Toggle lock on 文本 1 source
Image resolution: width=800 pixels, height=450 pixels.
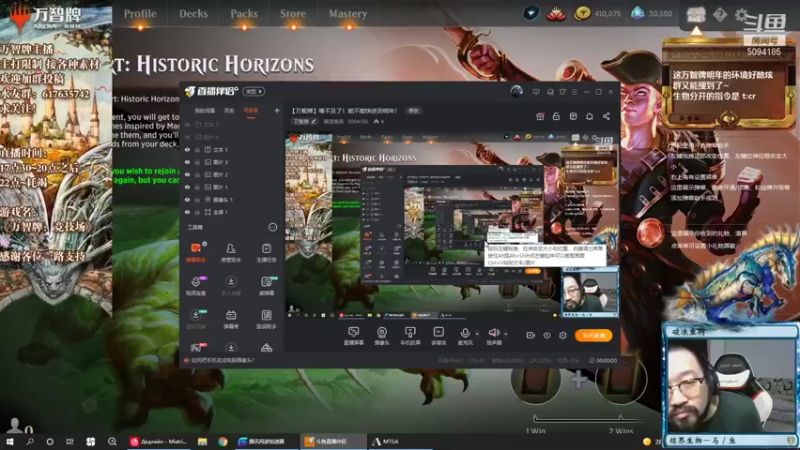(x=197, y=150)
